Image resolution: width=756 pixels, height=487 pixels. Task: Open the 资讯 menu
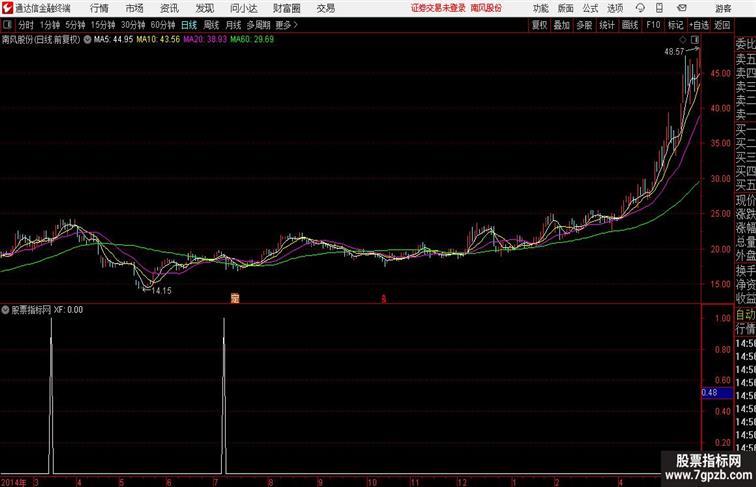(x=169, y=8)
